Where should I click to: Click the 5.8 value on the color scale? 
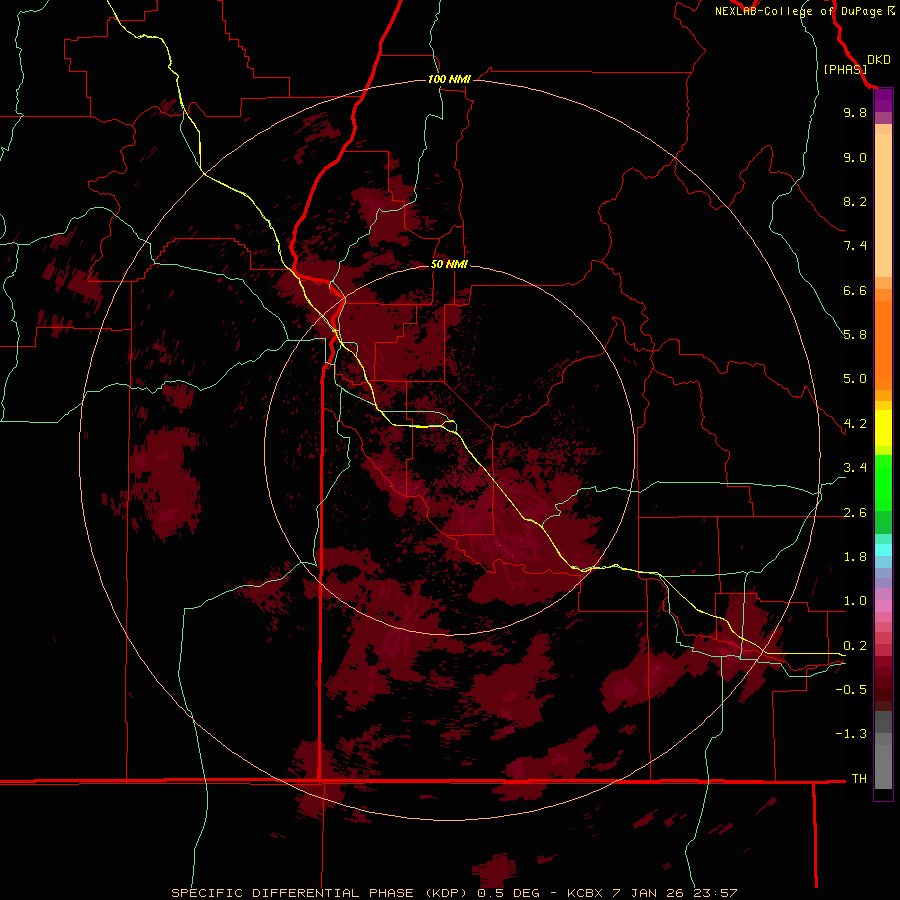pos(855,335)
